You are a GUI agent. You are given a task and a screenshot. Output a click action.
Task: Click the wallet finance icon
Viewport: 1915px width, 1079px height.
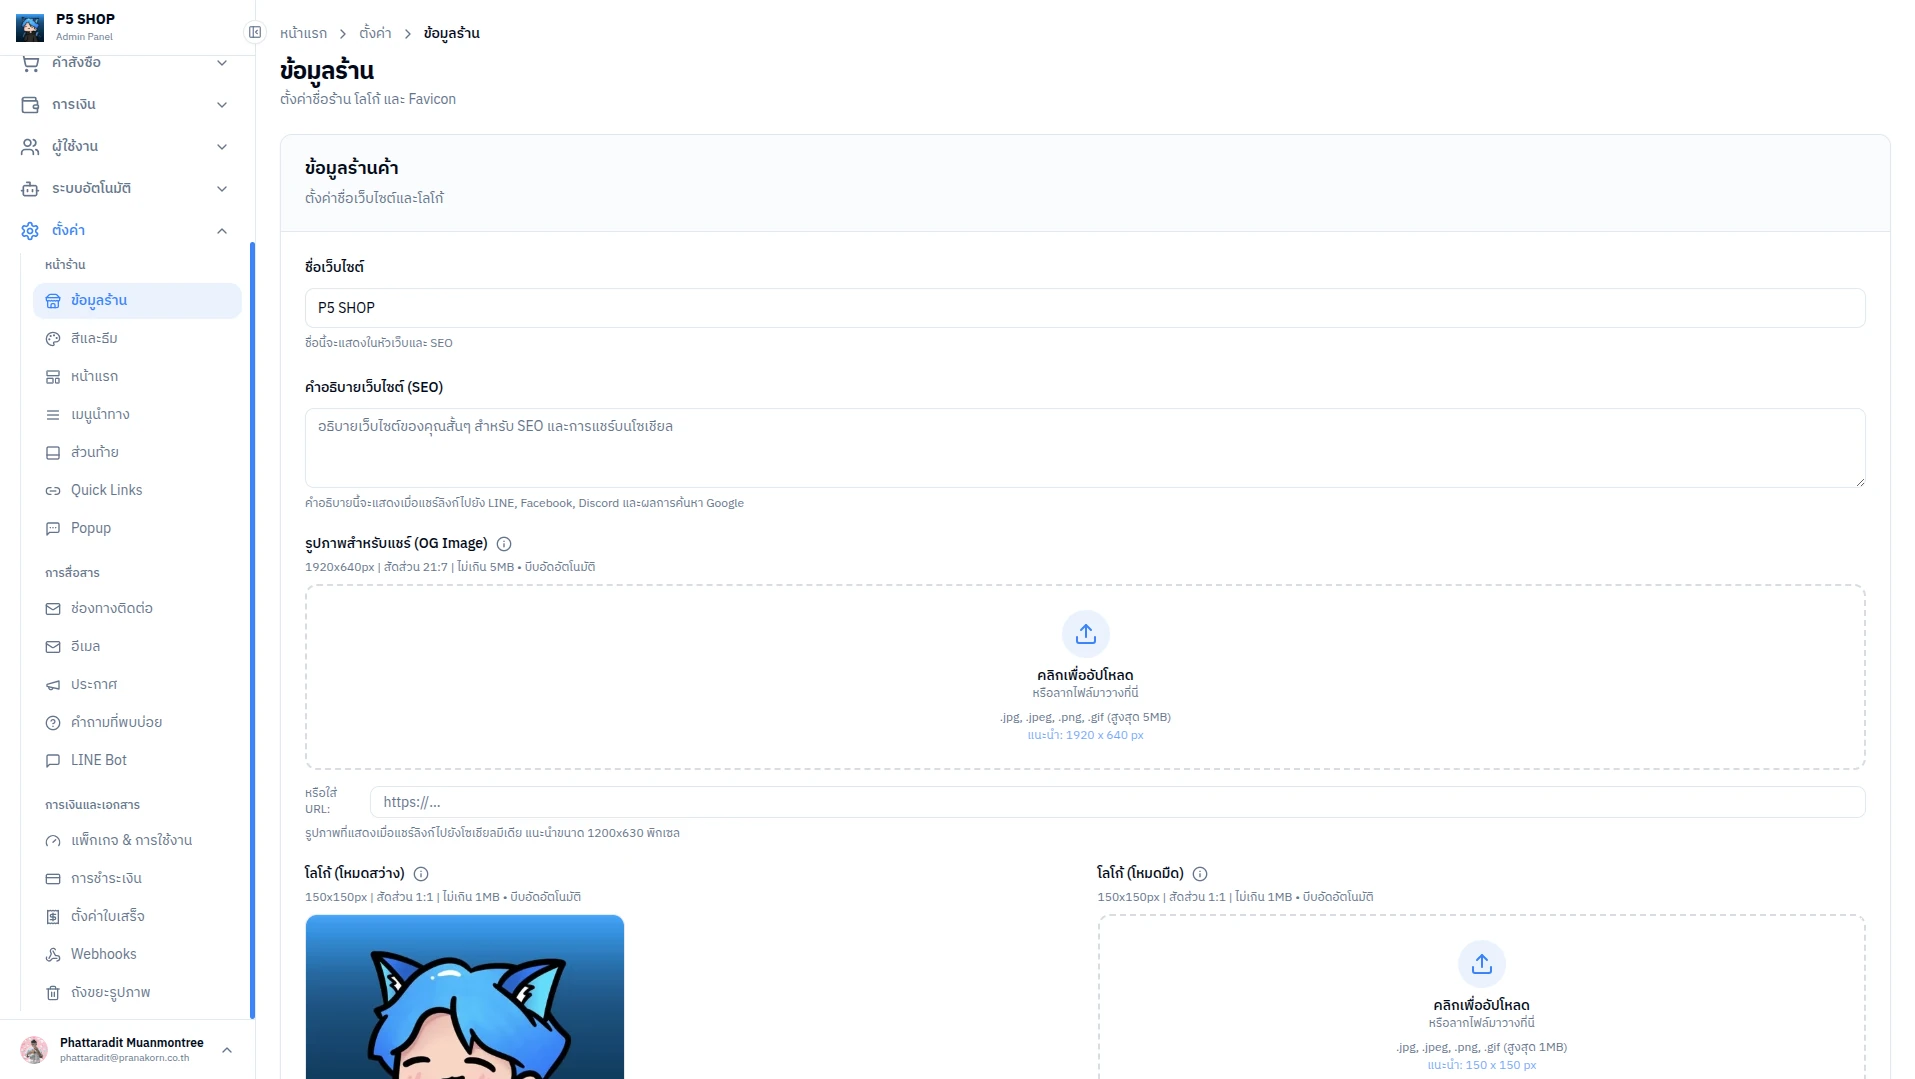(30, 105)
